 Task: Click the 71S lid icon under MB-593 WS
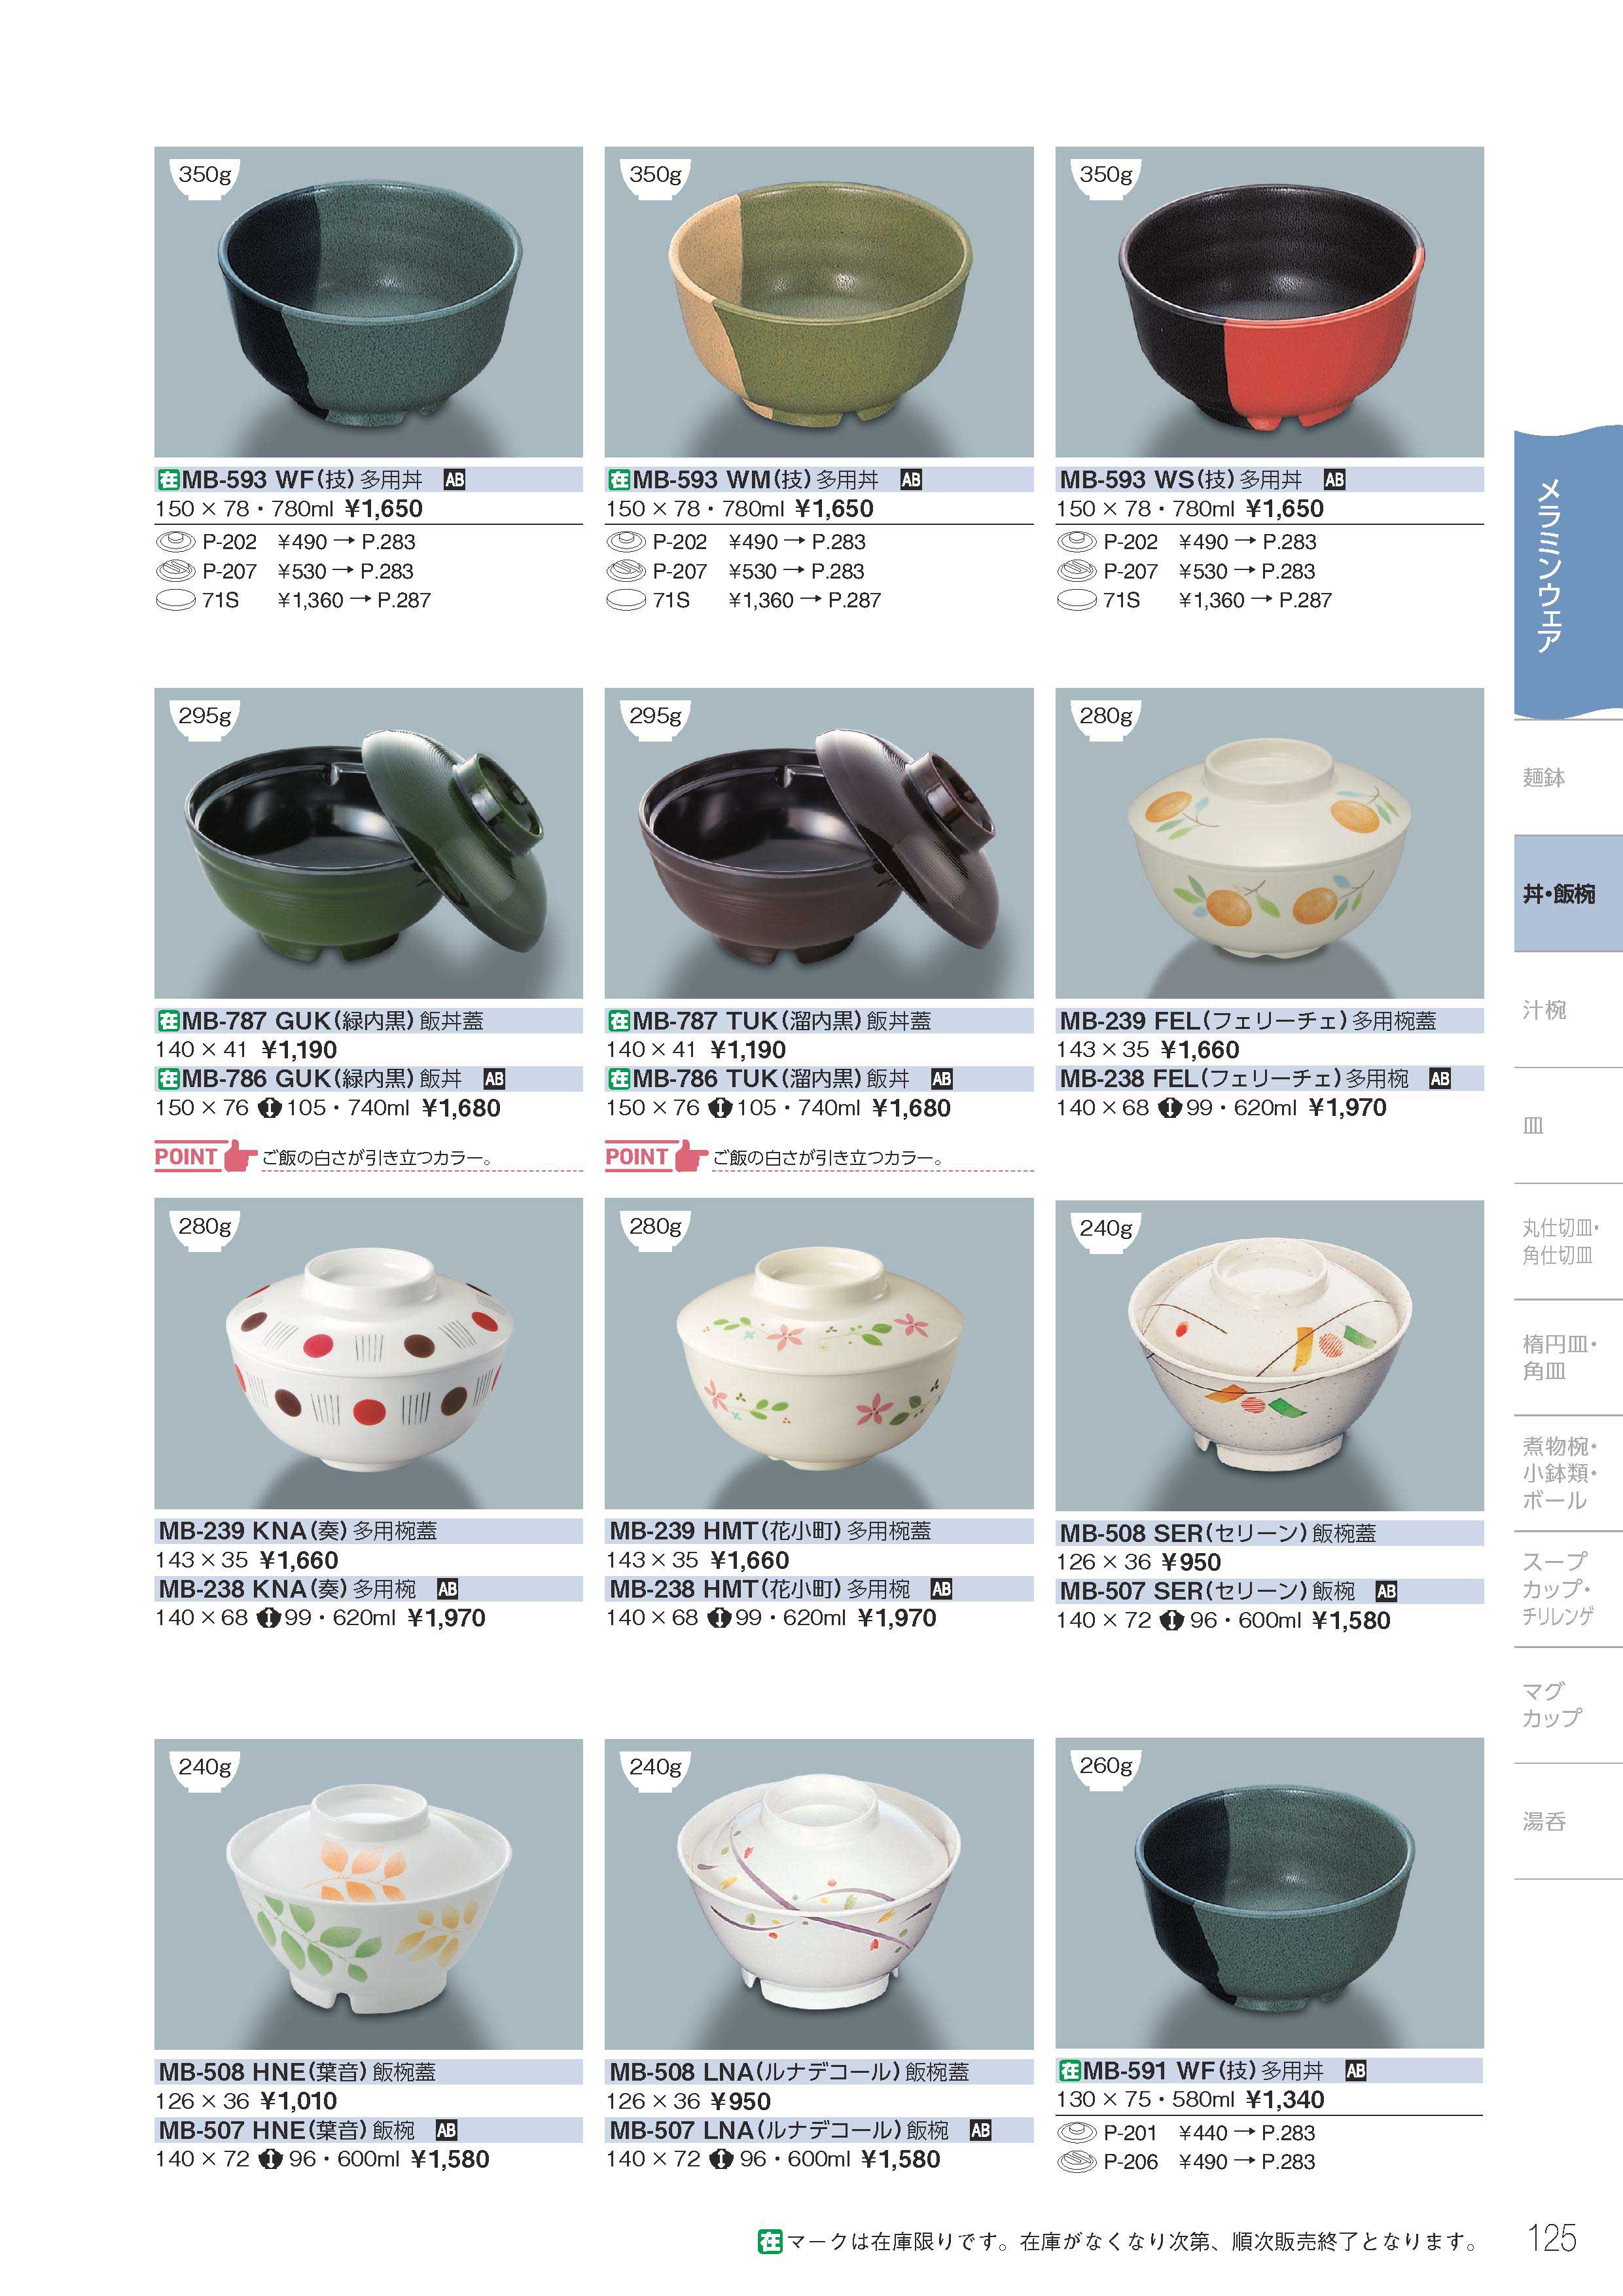(1077, 601)
